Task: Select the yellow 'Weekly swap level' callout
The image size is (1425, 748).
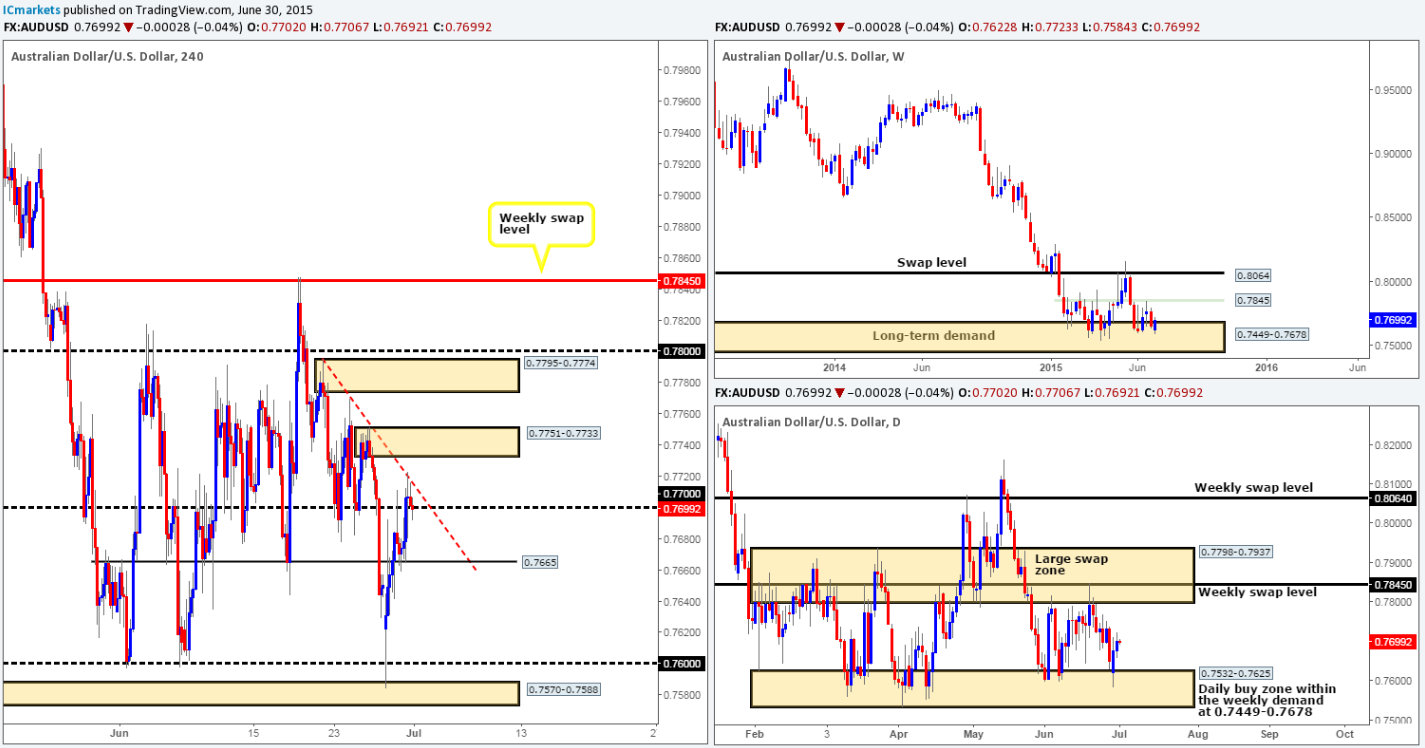Action: [541, 224]
